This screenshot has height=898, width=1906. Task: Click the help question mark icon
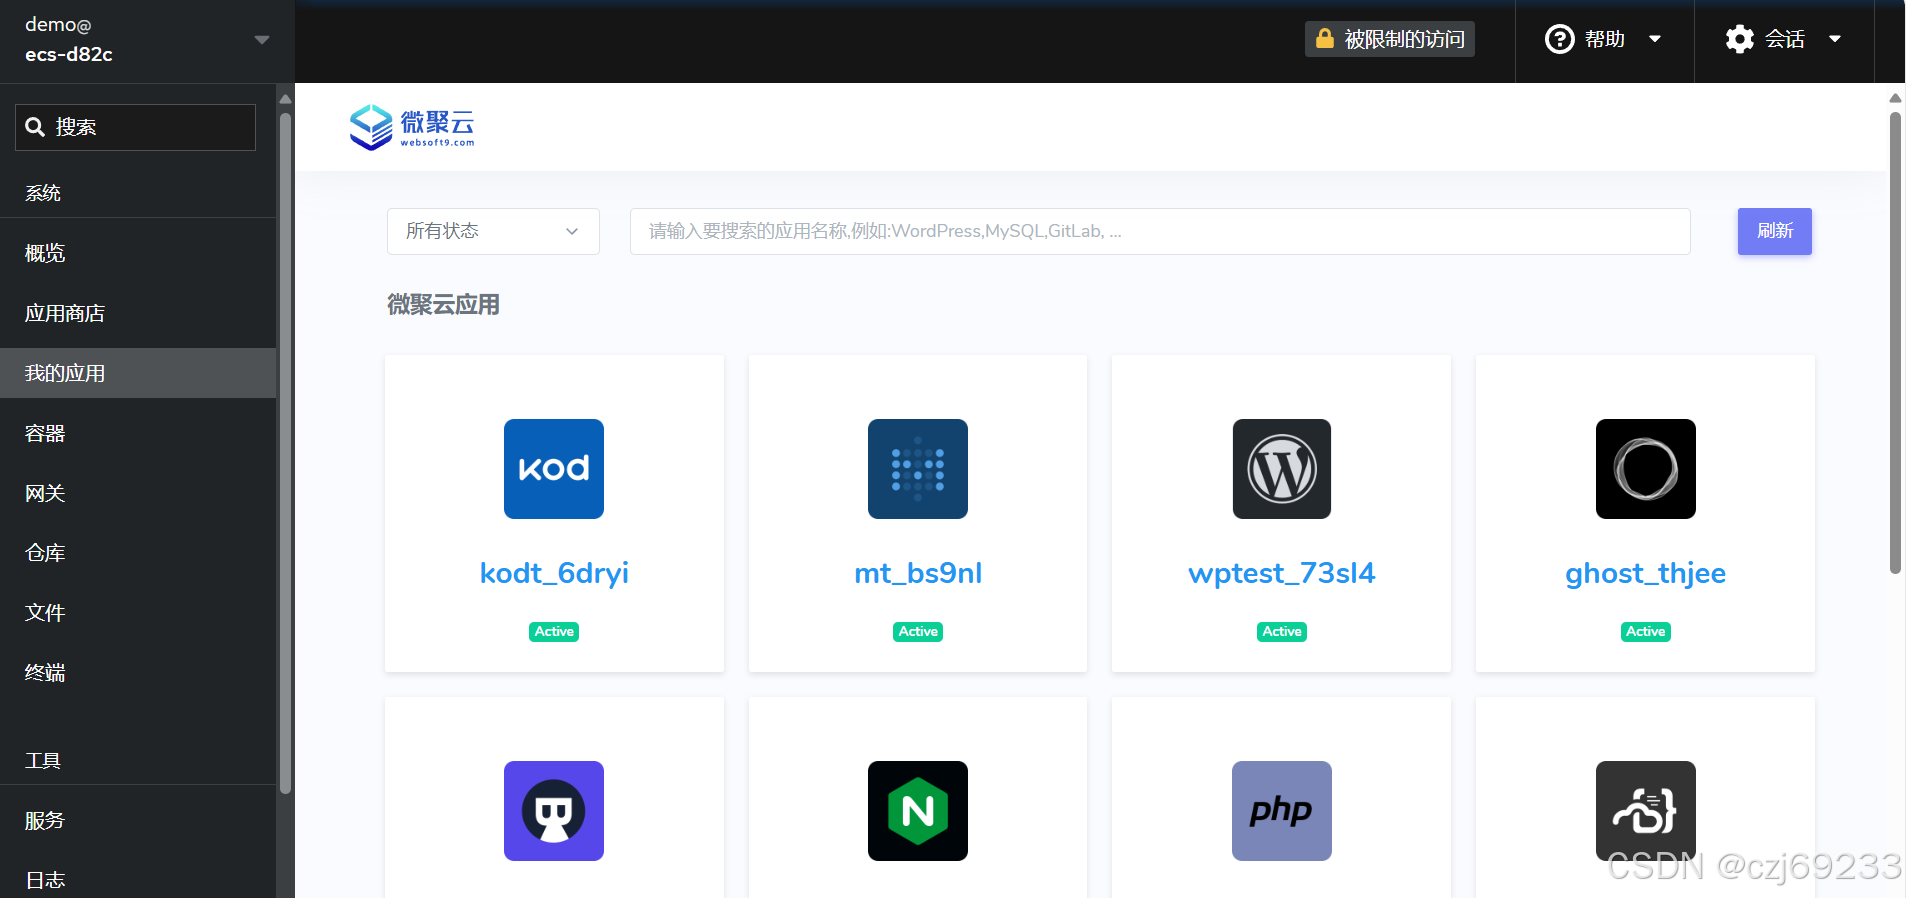pyautogui.click(x=1560, y=39)
